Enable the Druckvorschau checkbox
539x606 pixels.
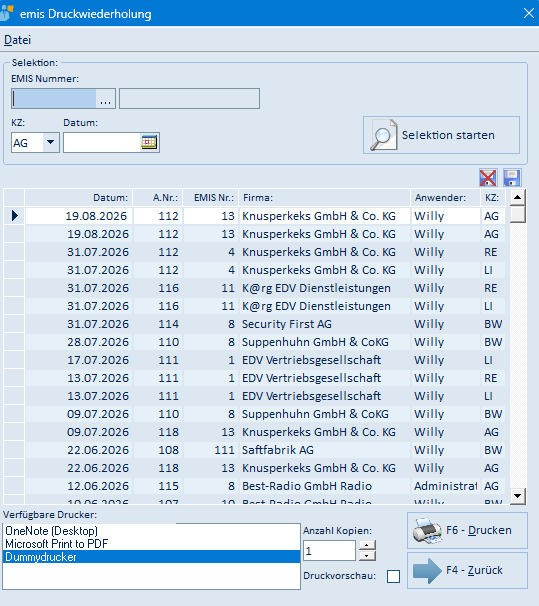pos(393,576)
